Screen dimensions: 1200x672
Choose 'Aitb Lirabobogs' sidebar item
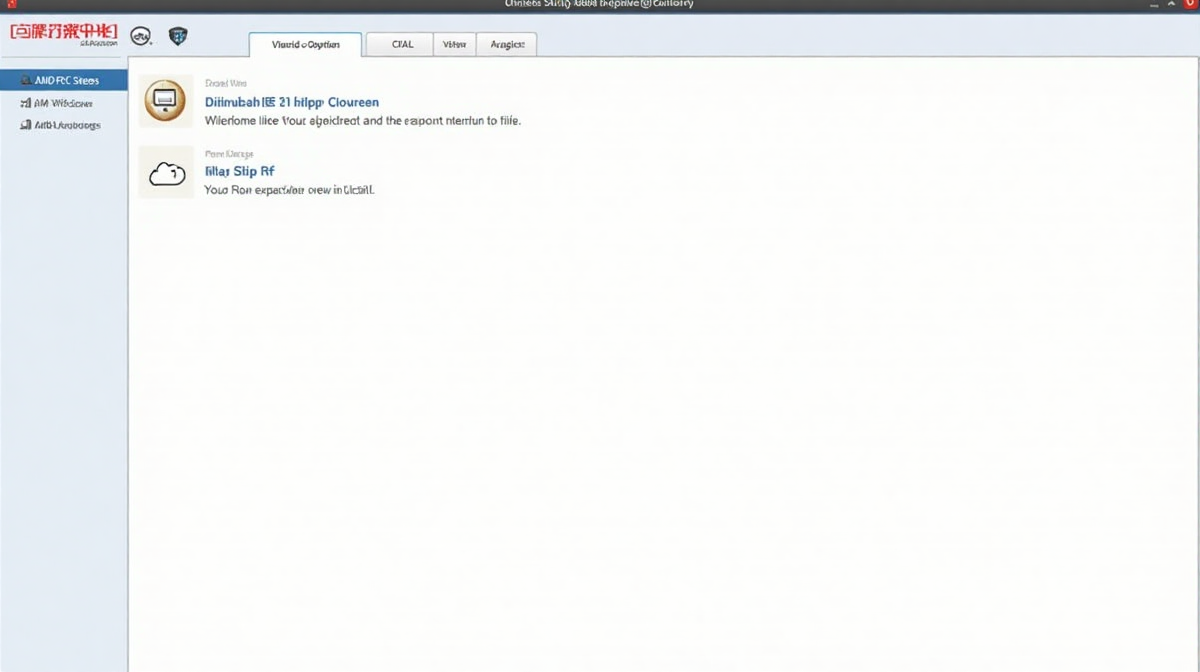pos(64,126)
